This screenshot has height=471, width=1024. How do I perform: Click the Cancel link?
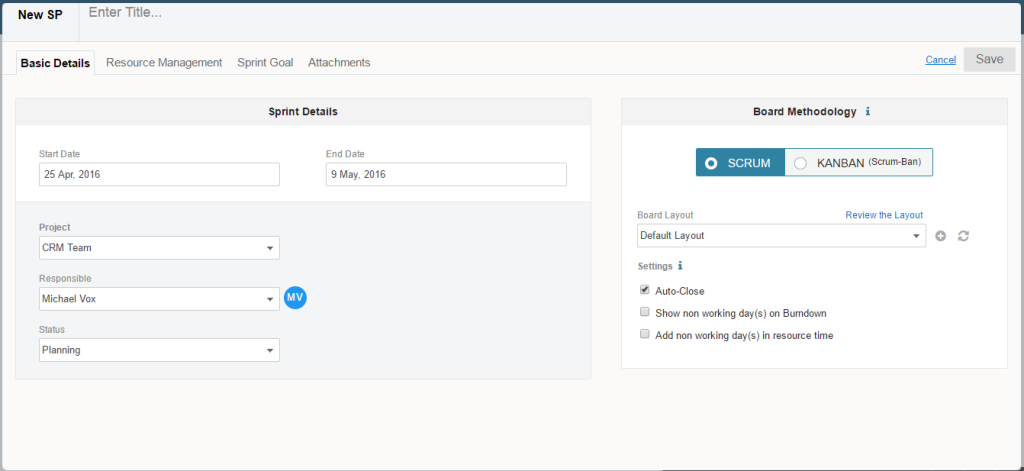[x=940, y=60]
